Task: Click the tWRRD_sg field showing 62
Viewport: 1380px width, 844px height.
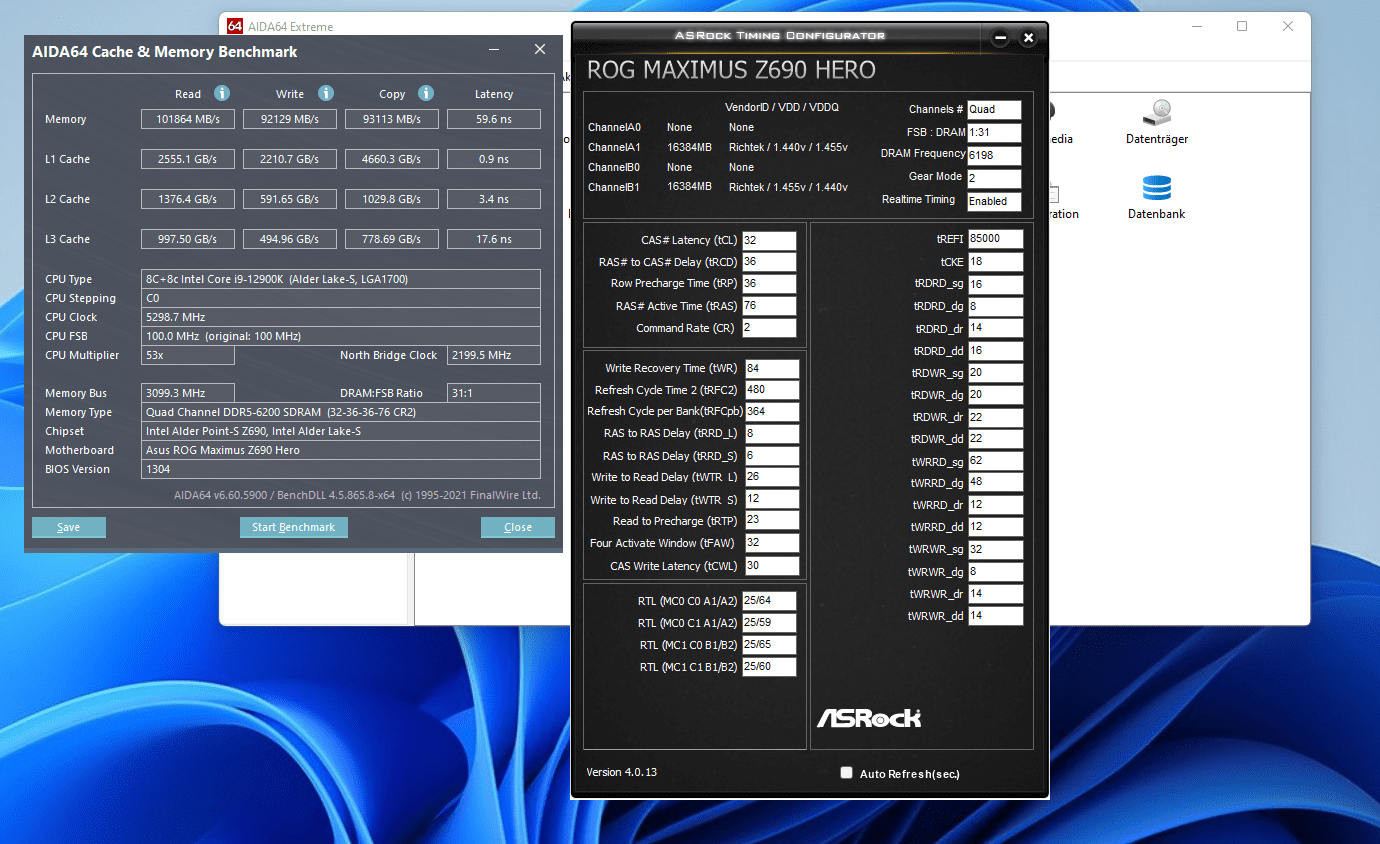Action: point(996,461)
